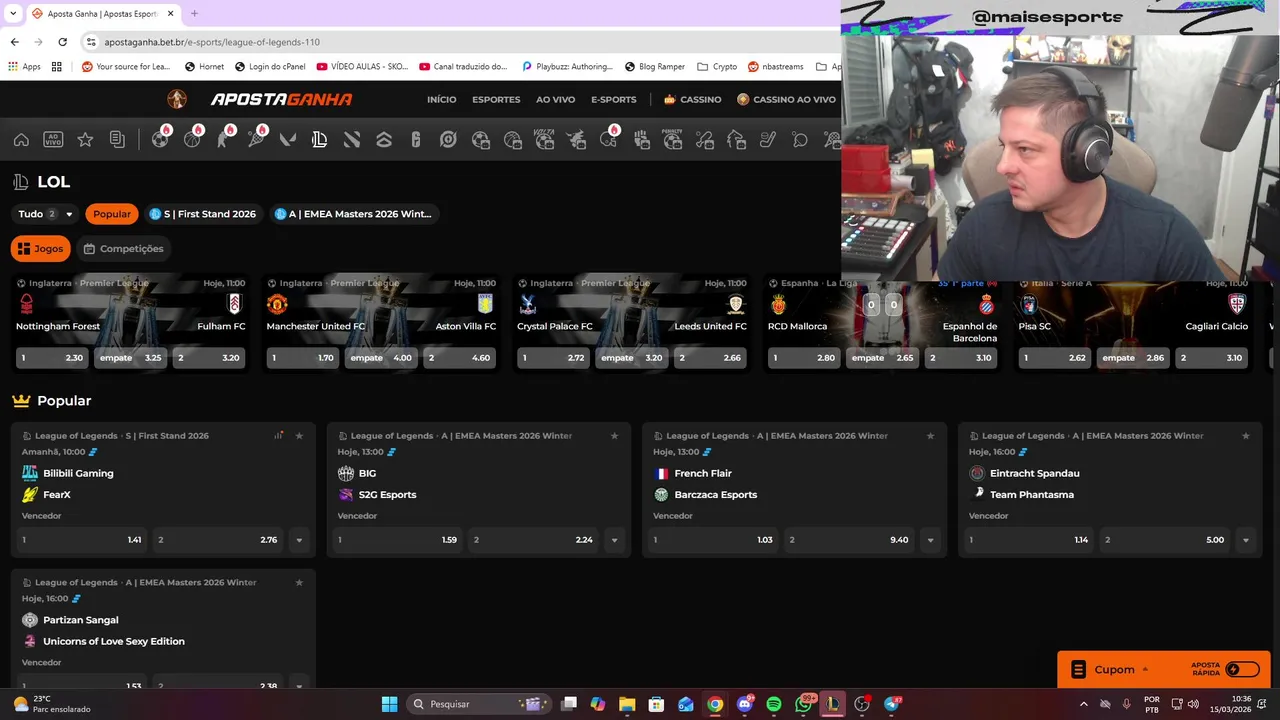Bet on Bilibili Gaming at 1.41

pyautogui.click(x=80, y=540)
